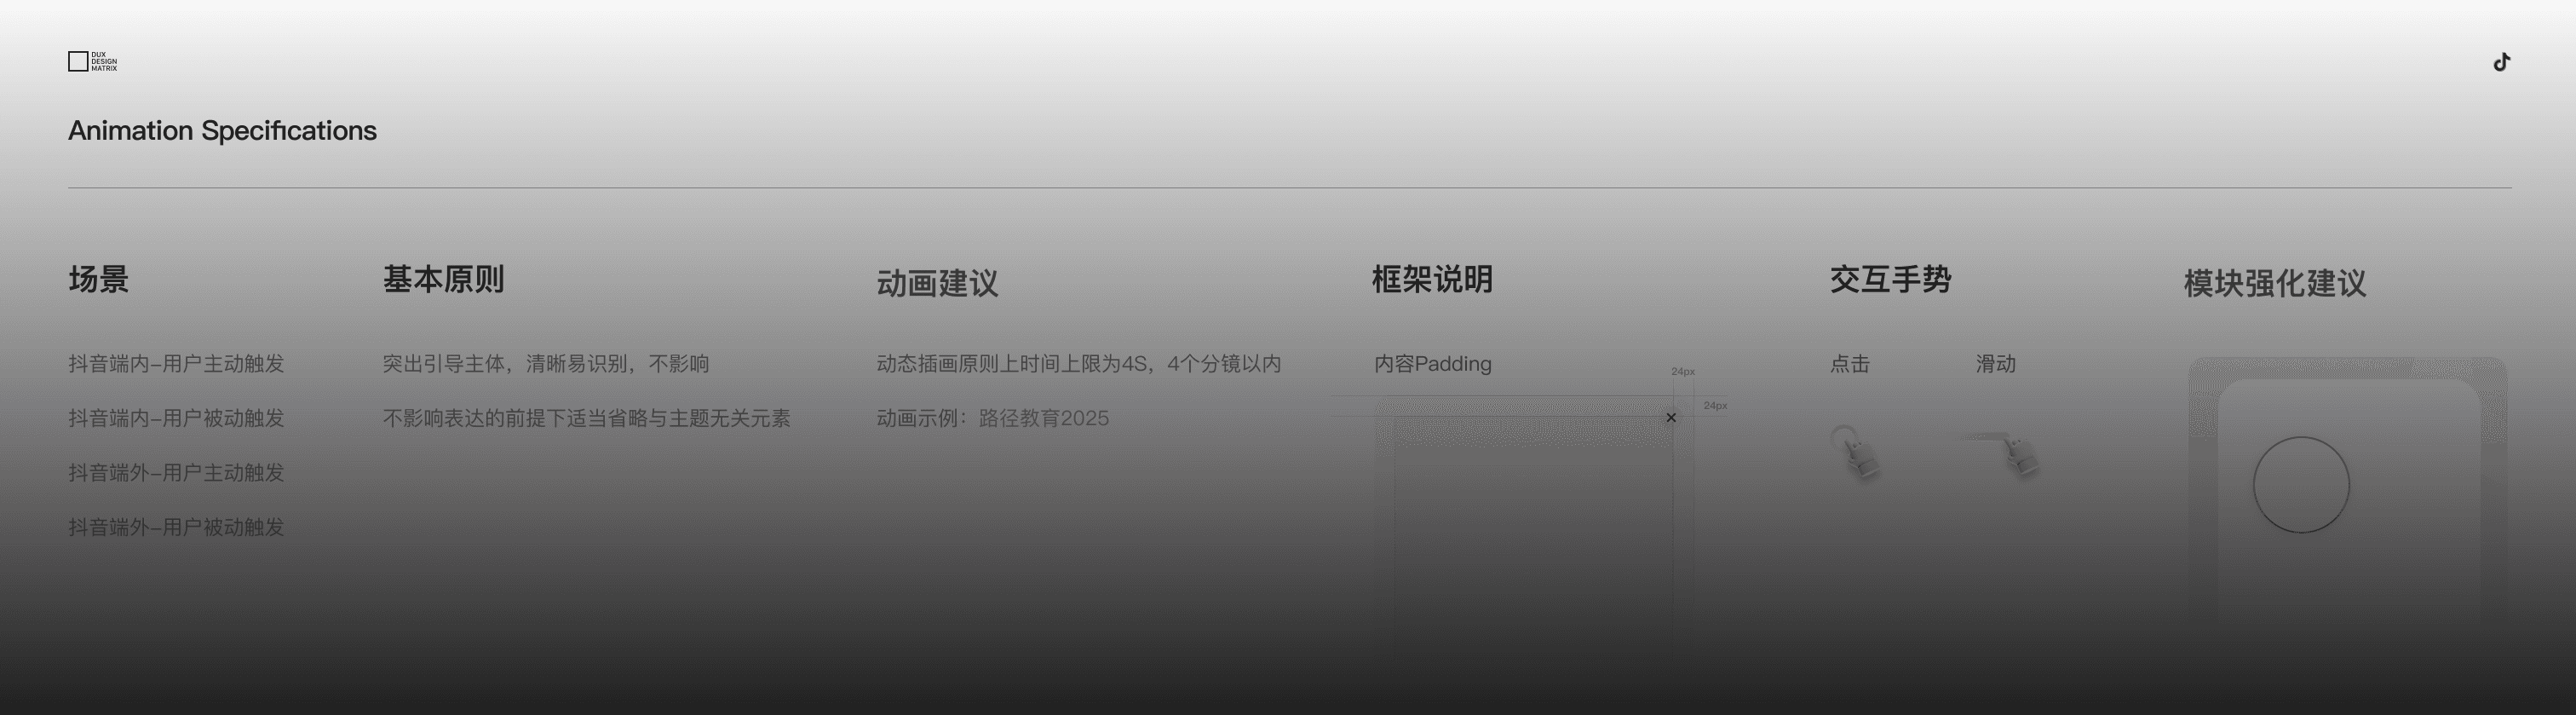Select the 框架说明 heading

1432,279
